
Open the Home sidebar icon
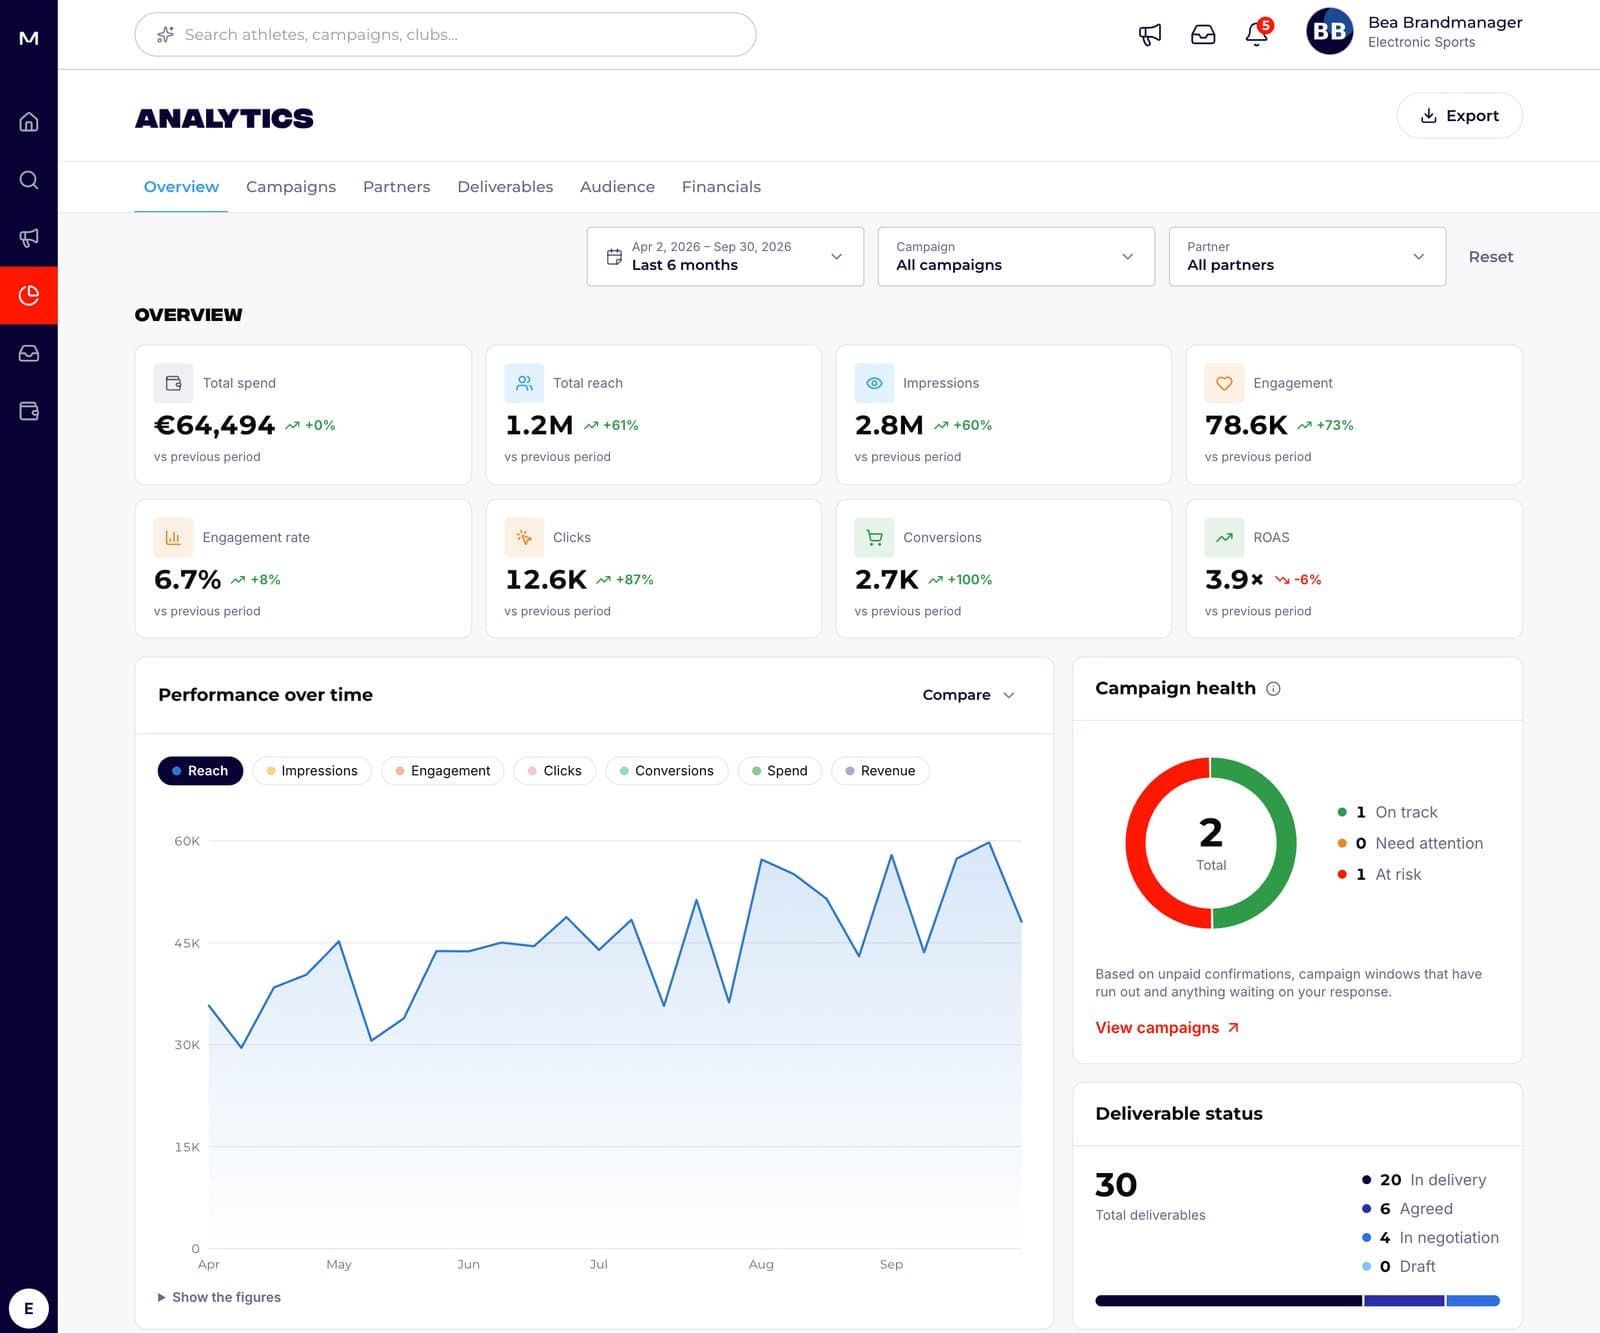tap(29, 122)
